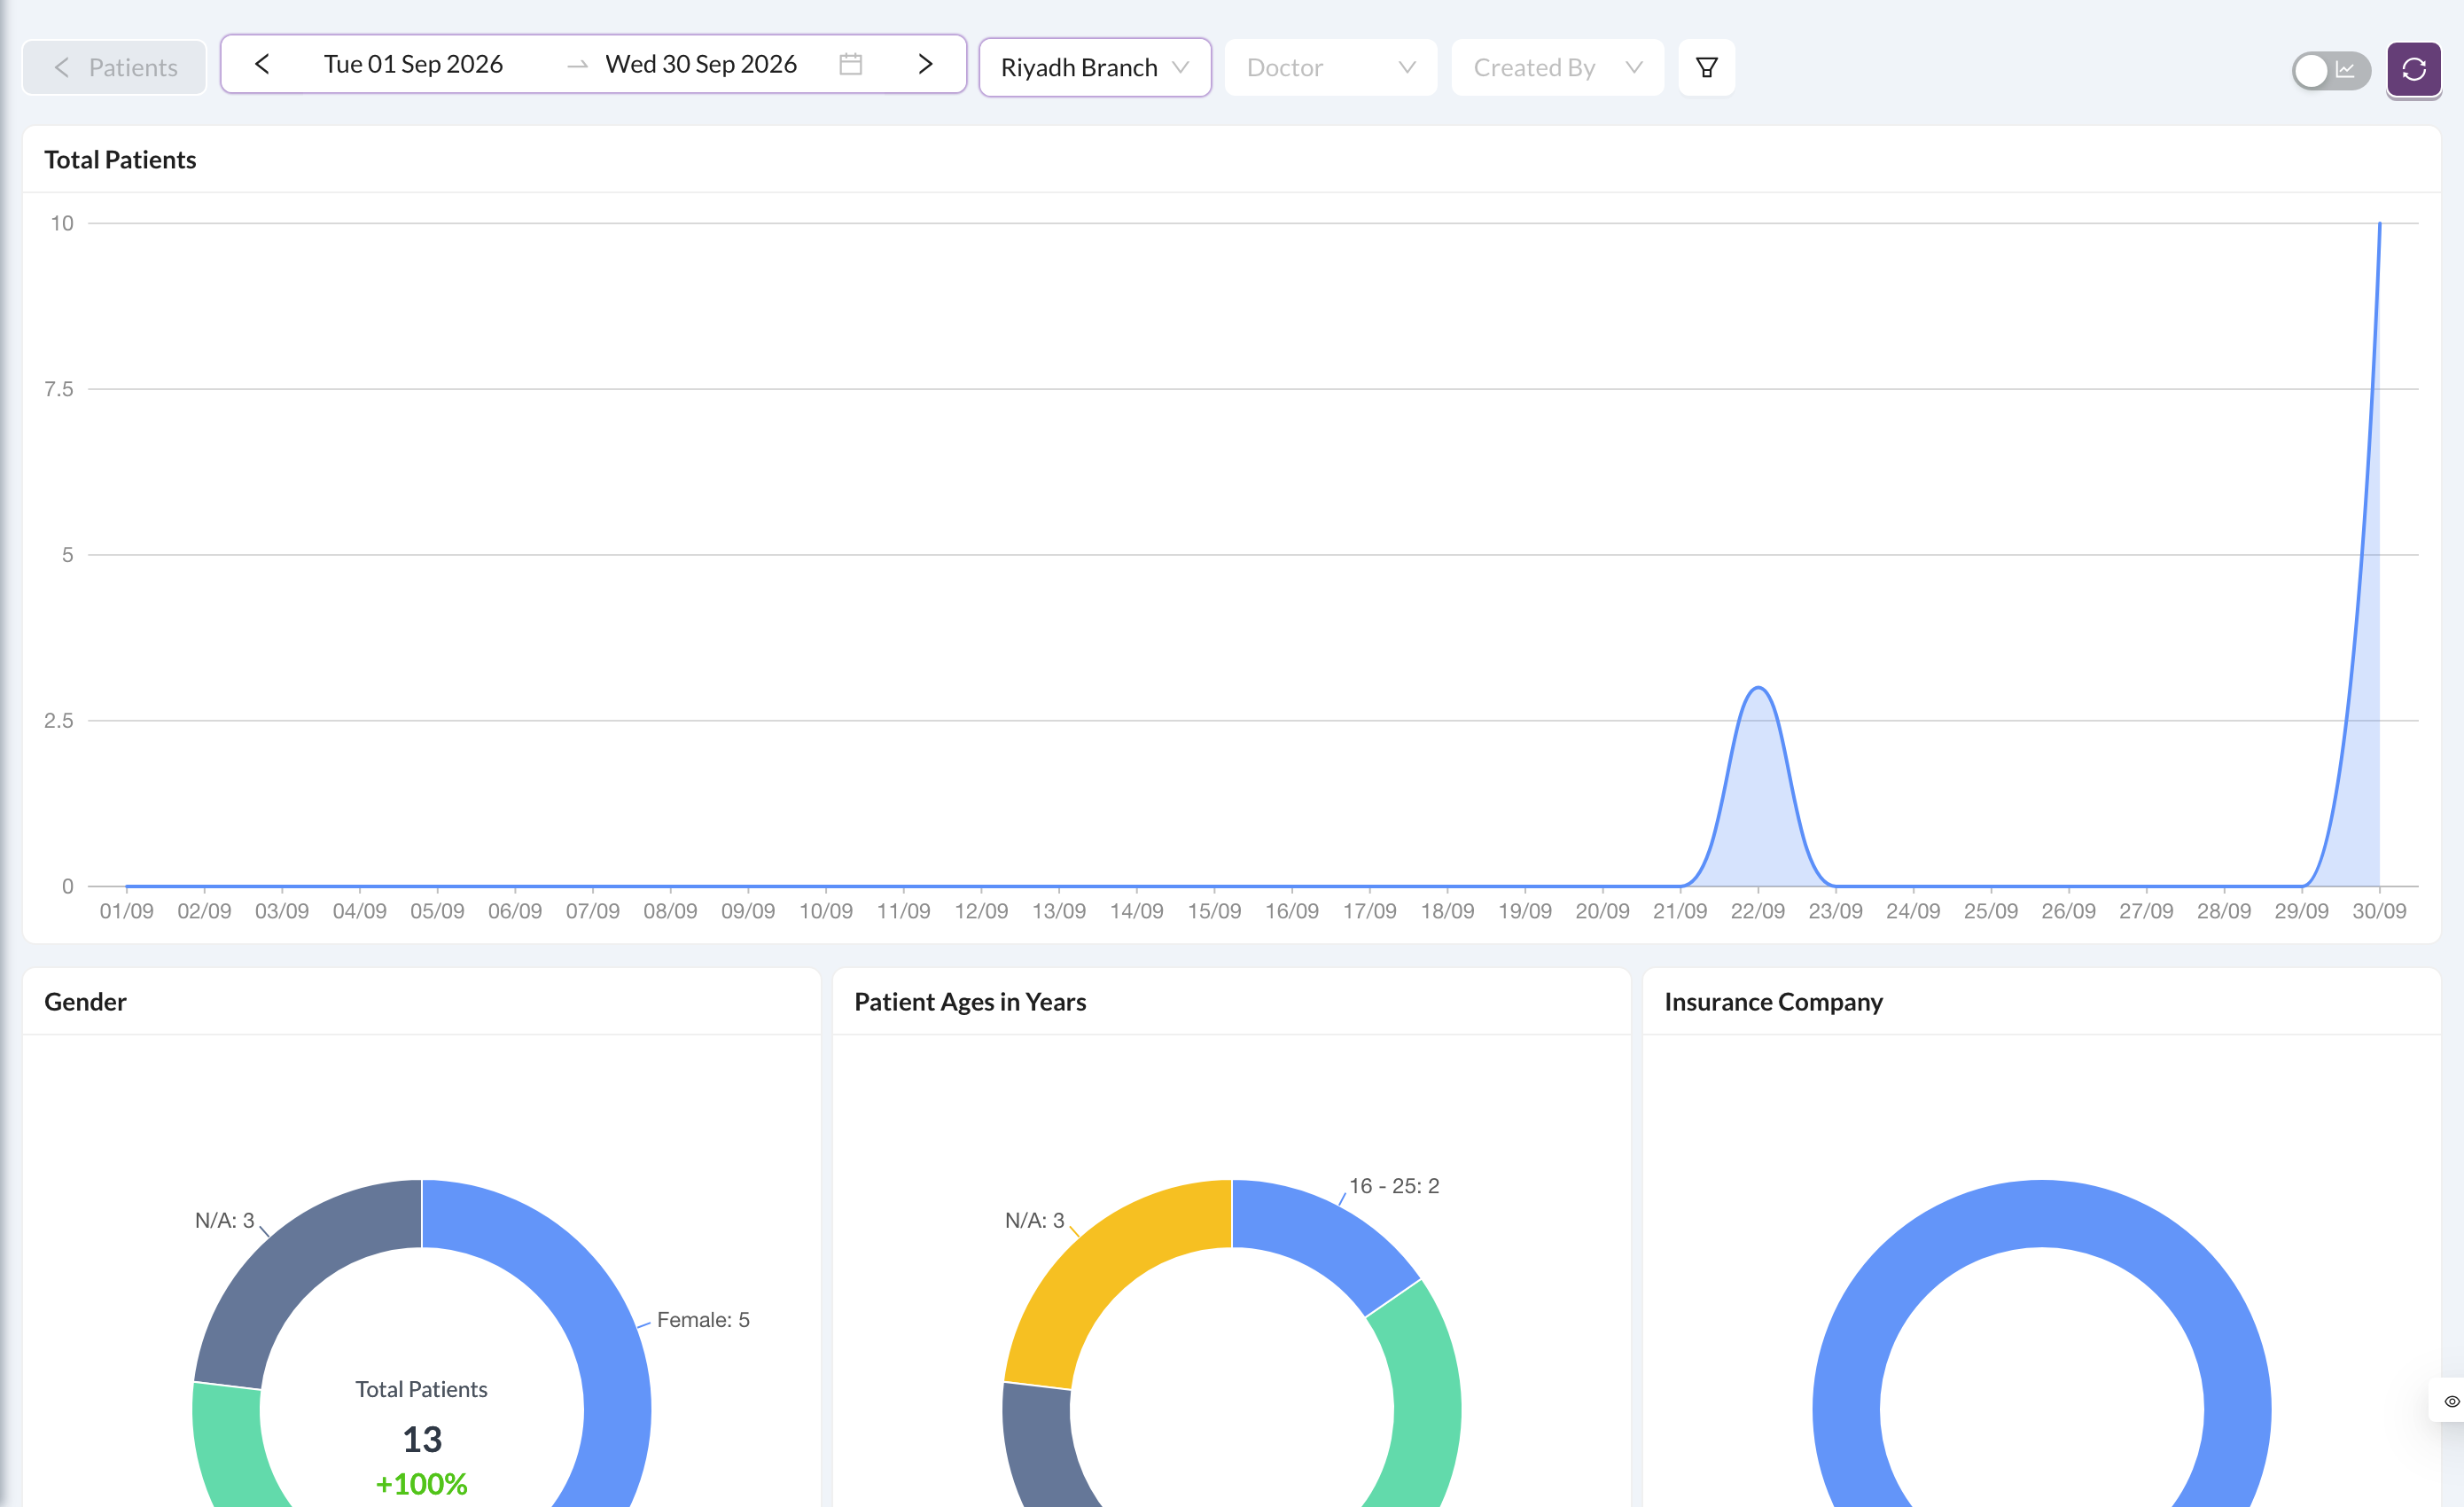Click the 'Insurance Company' title
The height and width of the screenshot is (1507, 2464).
[1773, 1002]
